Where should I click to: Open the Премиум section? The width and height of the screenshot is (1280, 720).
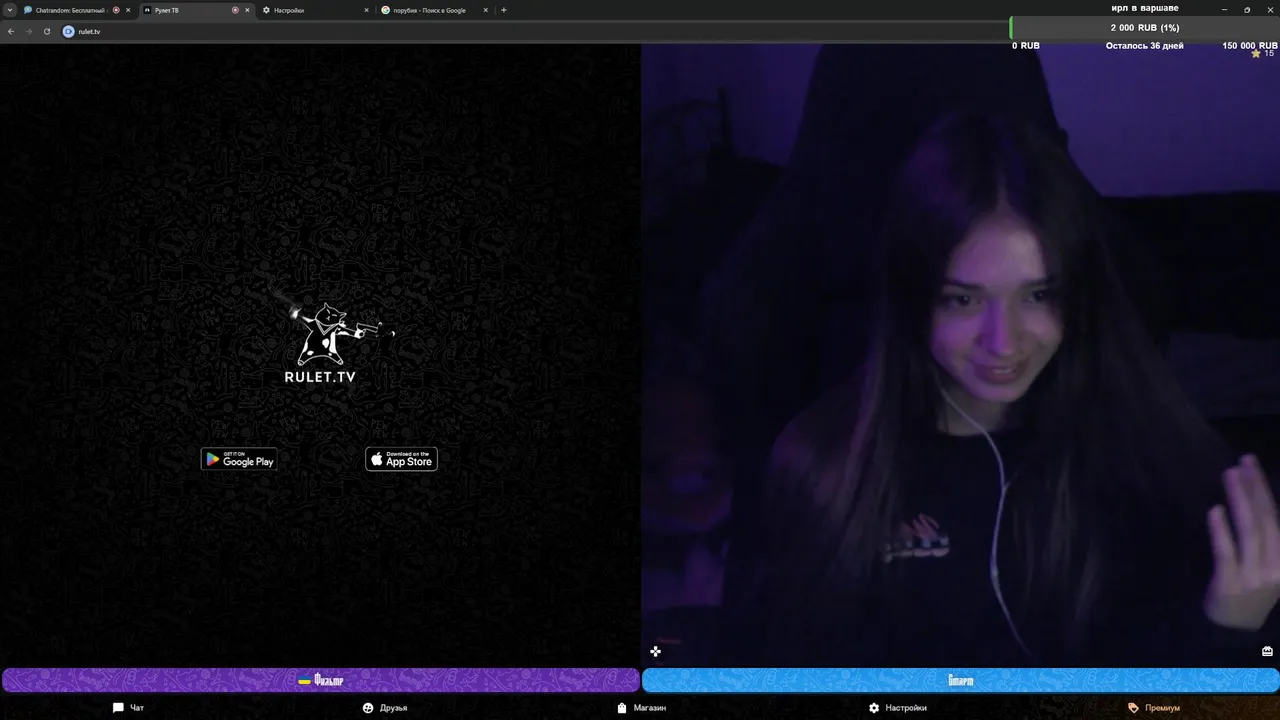point(1154,708)
